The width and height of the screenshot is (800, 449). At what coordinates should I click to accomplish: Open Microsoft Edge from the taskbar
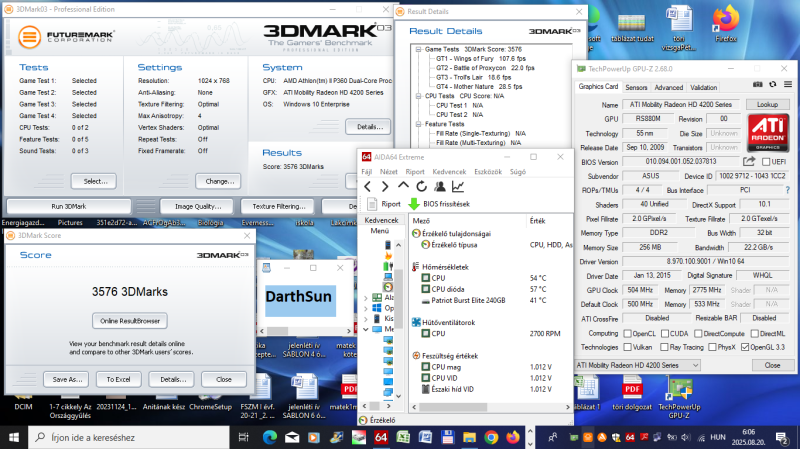coord(270,437)
